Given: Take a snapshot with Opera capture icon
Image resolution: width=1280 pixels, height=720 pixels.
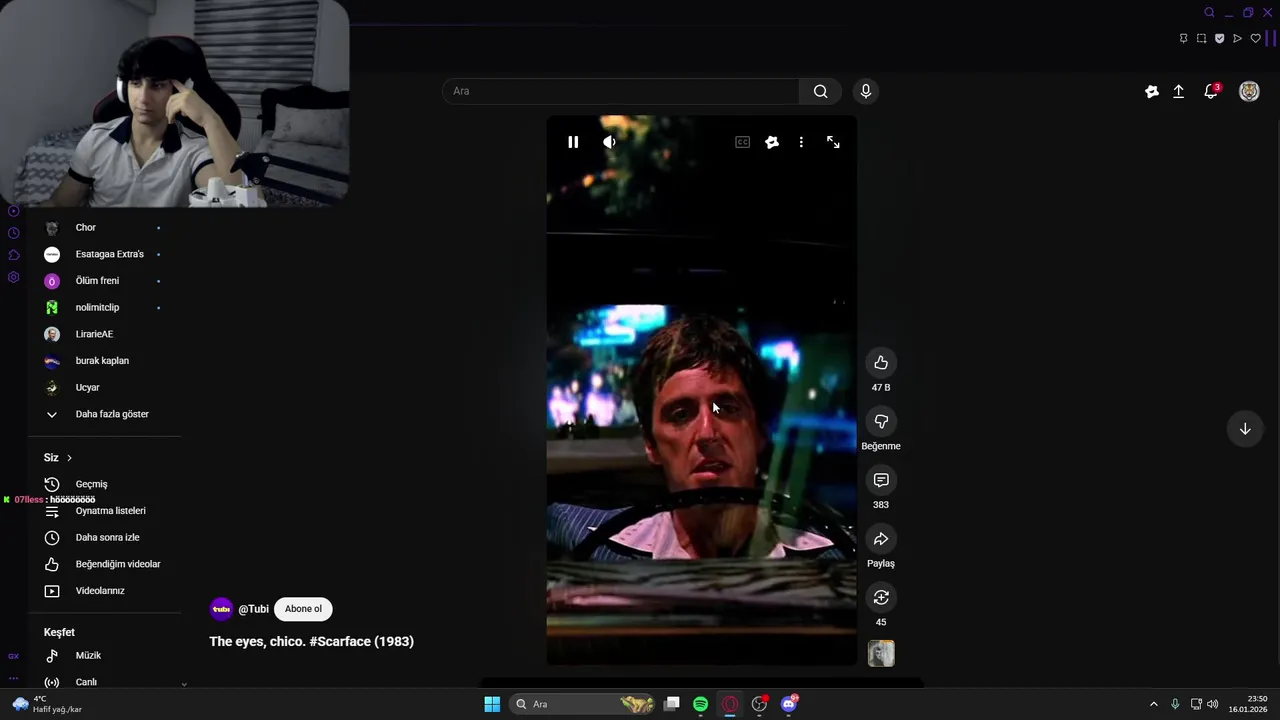Looking at the screenshot, I should tap(1202, 39).
